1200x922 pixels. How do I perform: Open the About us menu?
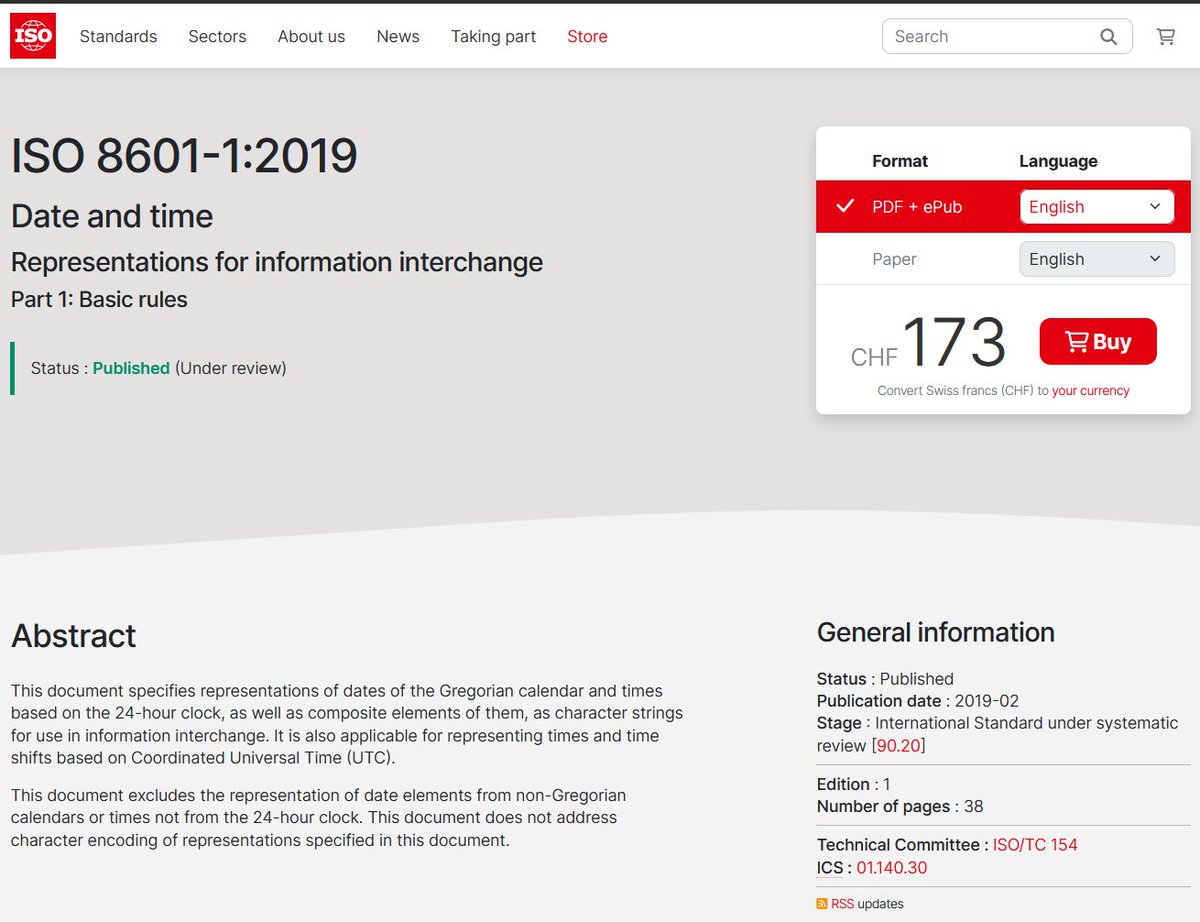[x=311, y=36]
